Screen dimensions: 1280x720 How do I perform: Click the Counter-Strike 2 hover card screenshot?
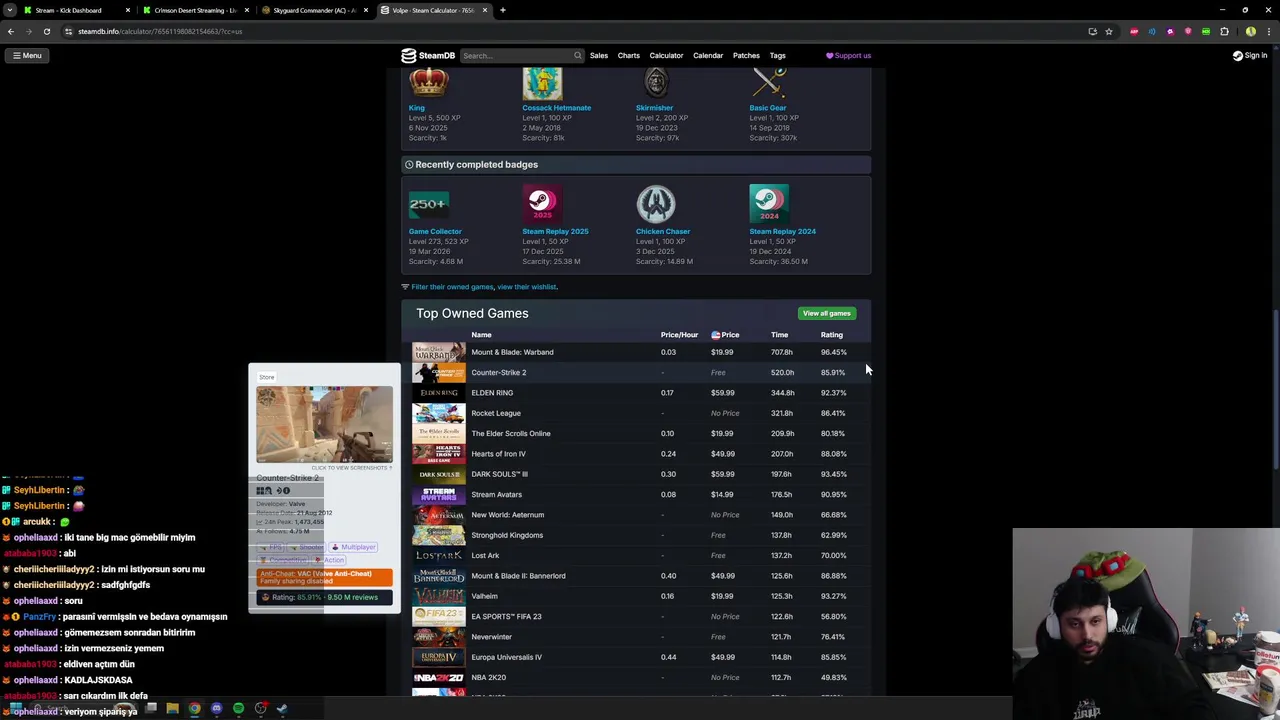point(324,424)
